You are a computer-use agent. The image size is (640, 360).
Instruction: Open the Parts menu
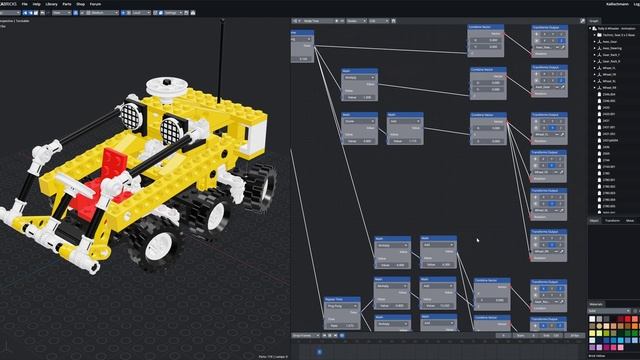coord(67,4)
